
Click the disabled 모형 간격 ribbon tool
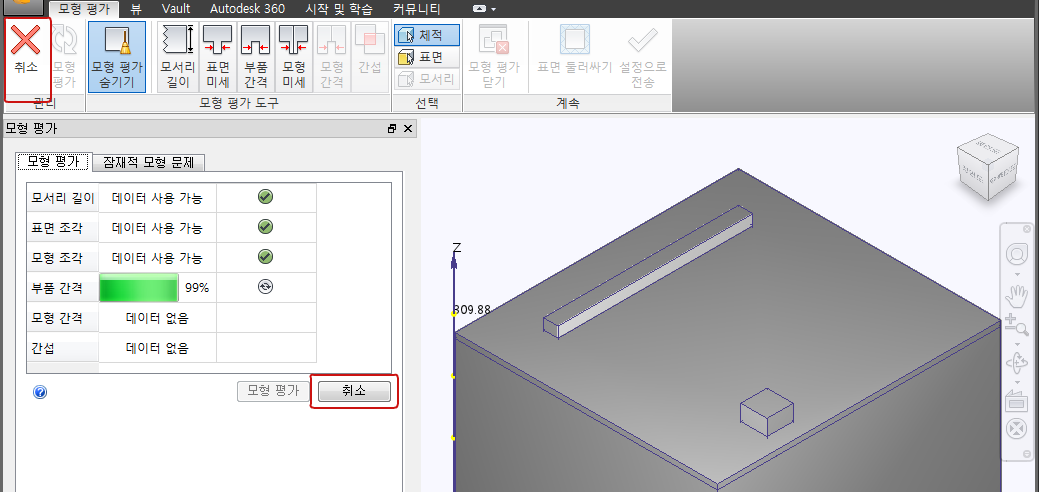click(331, 56)
